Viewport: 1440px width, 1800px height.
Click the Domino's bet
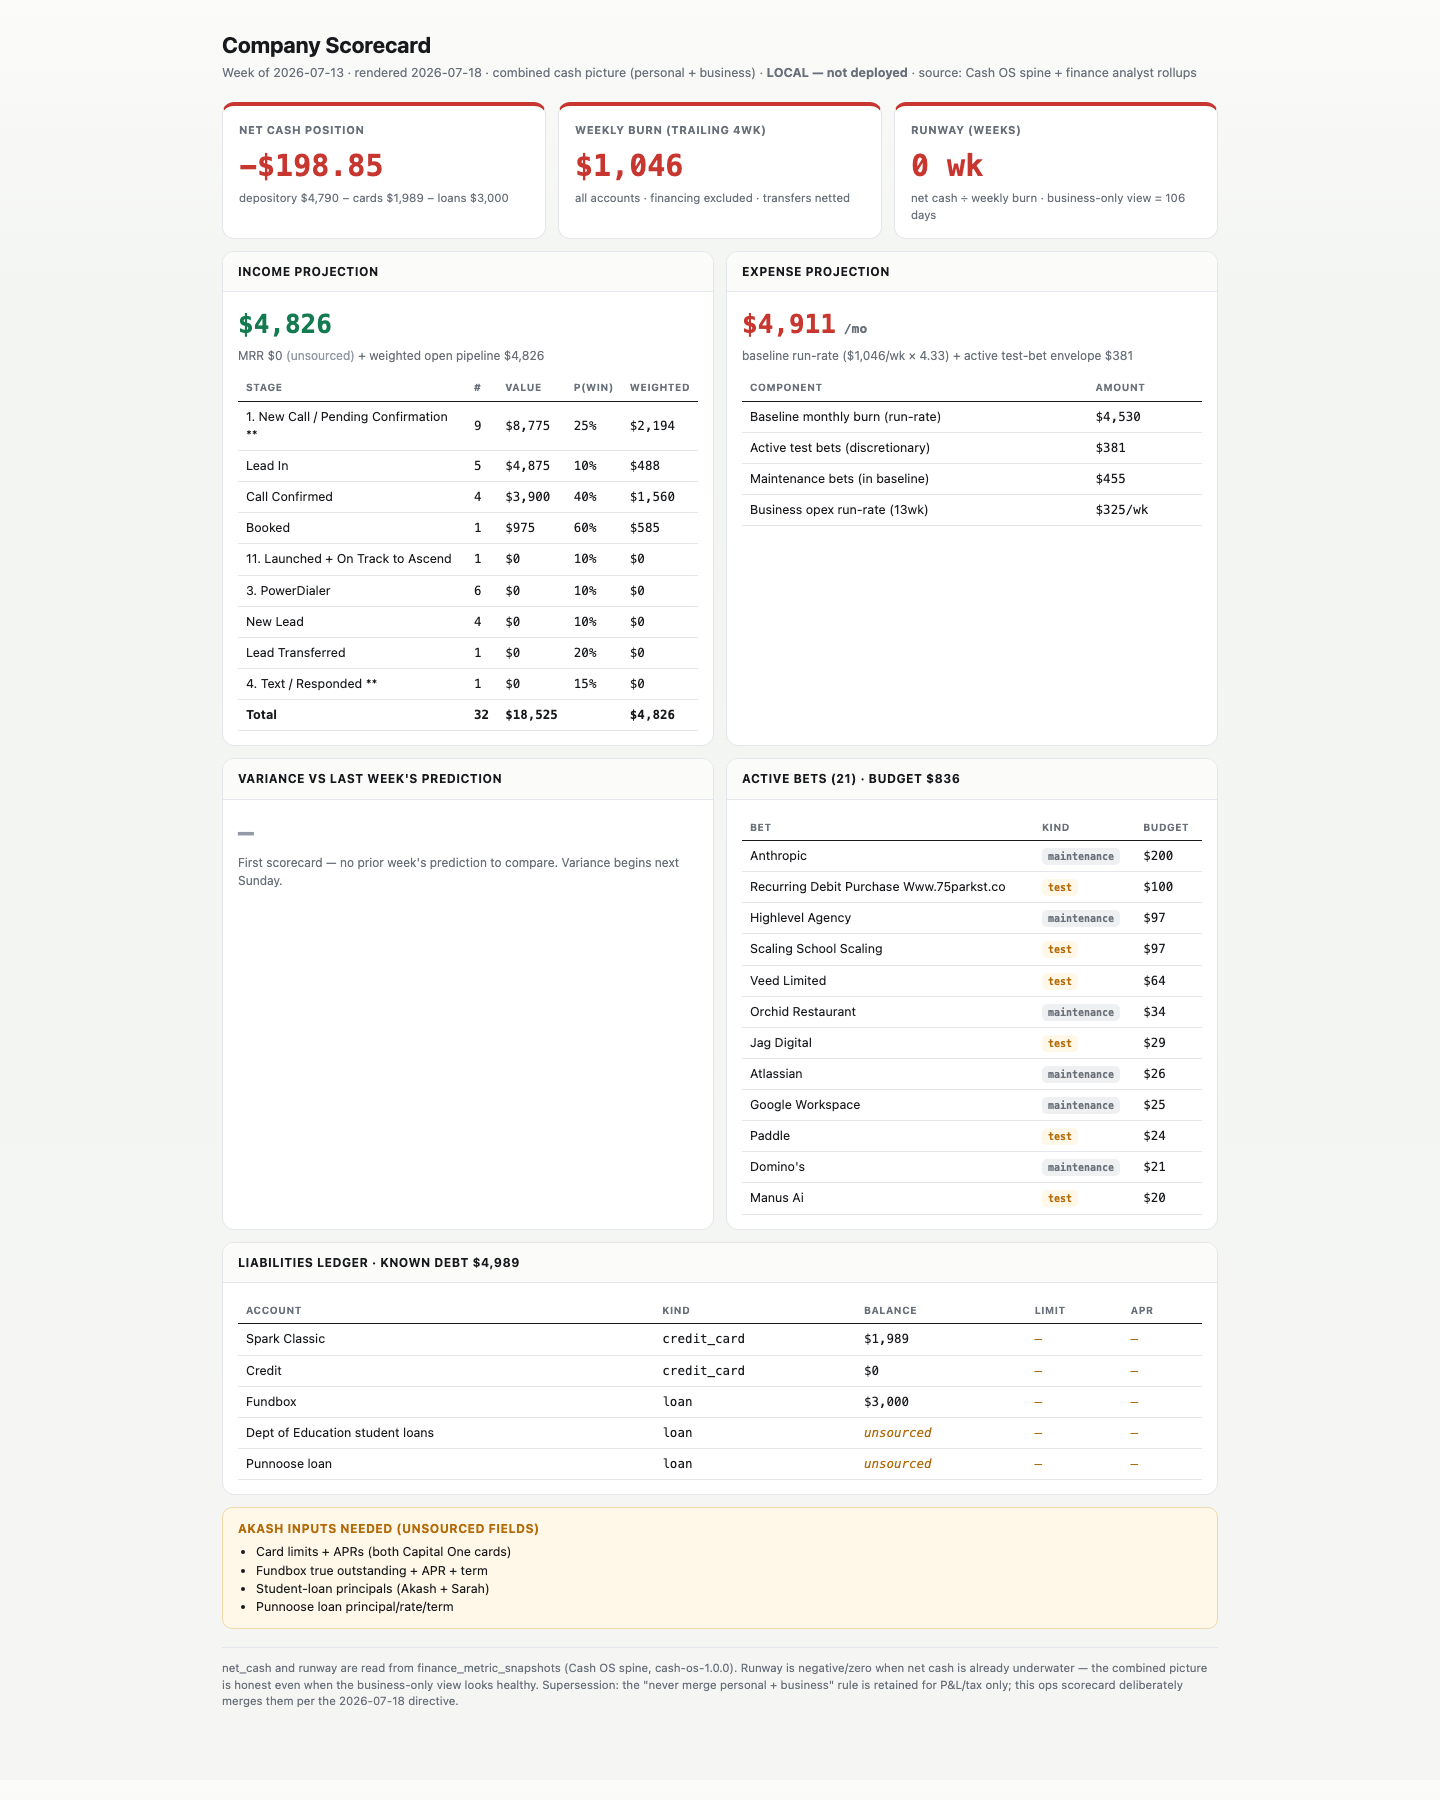(777, 1167)
